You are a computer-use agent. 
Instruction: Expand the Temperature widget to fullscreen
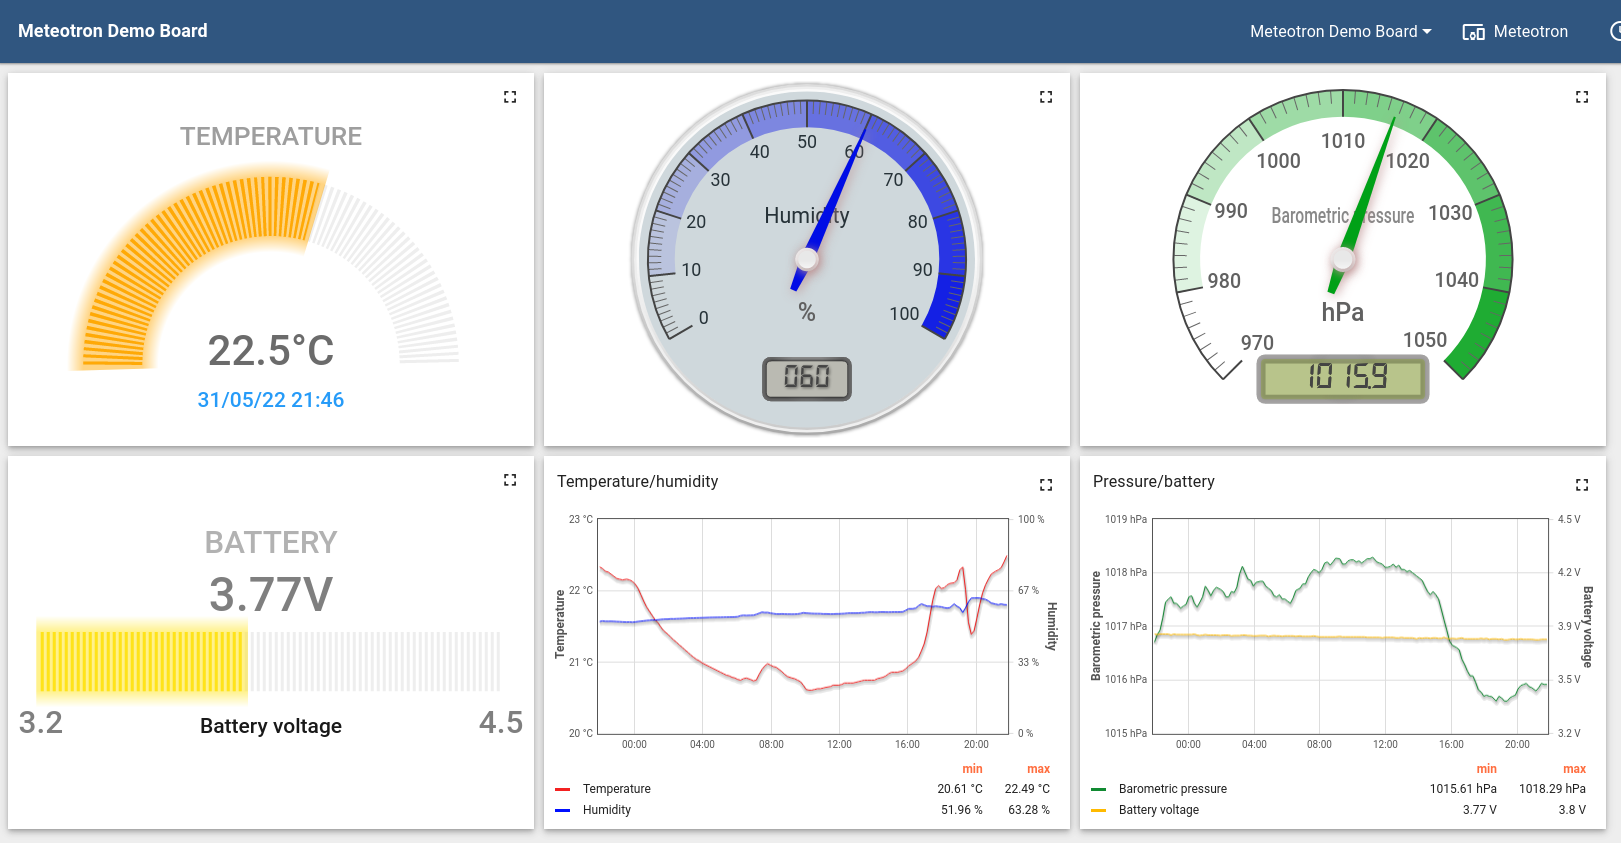(x=510, y=97)
